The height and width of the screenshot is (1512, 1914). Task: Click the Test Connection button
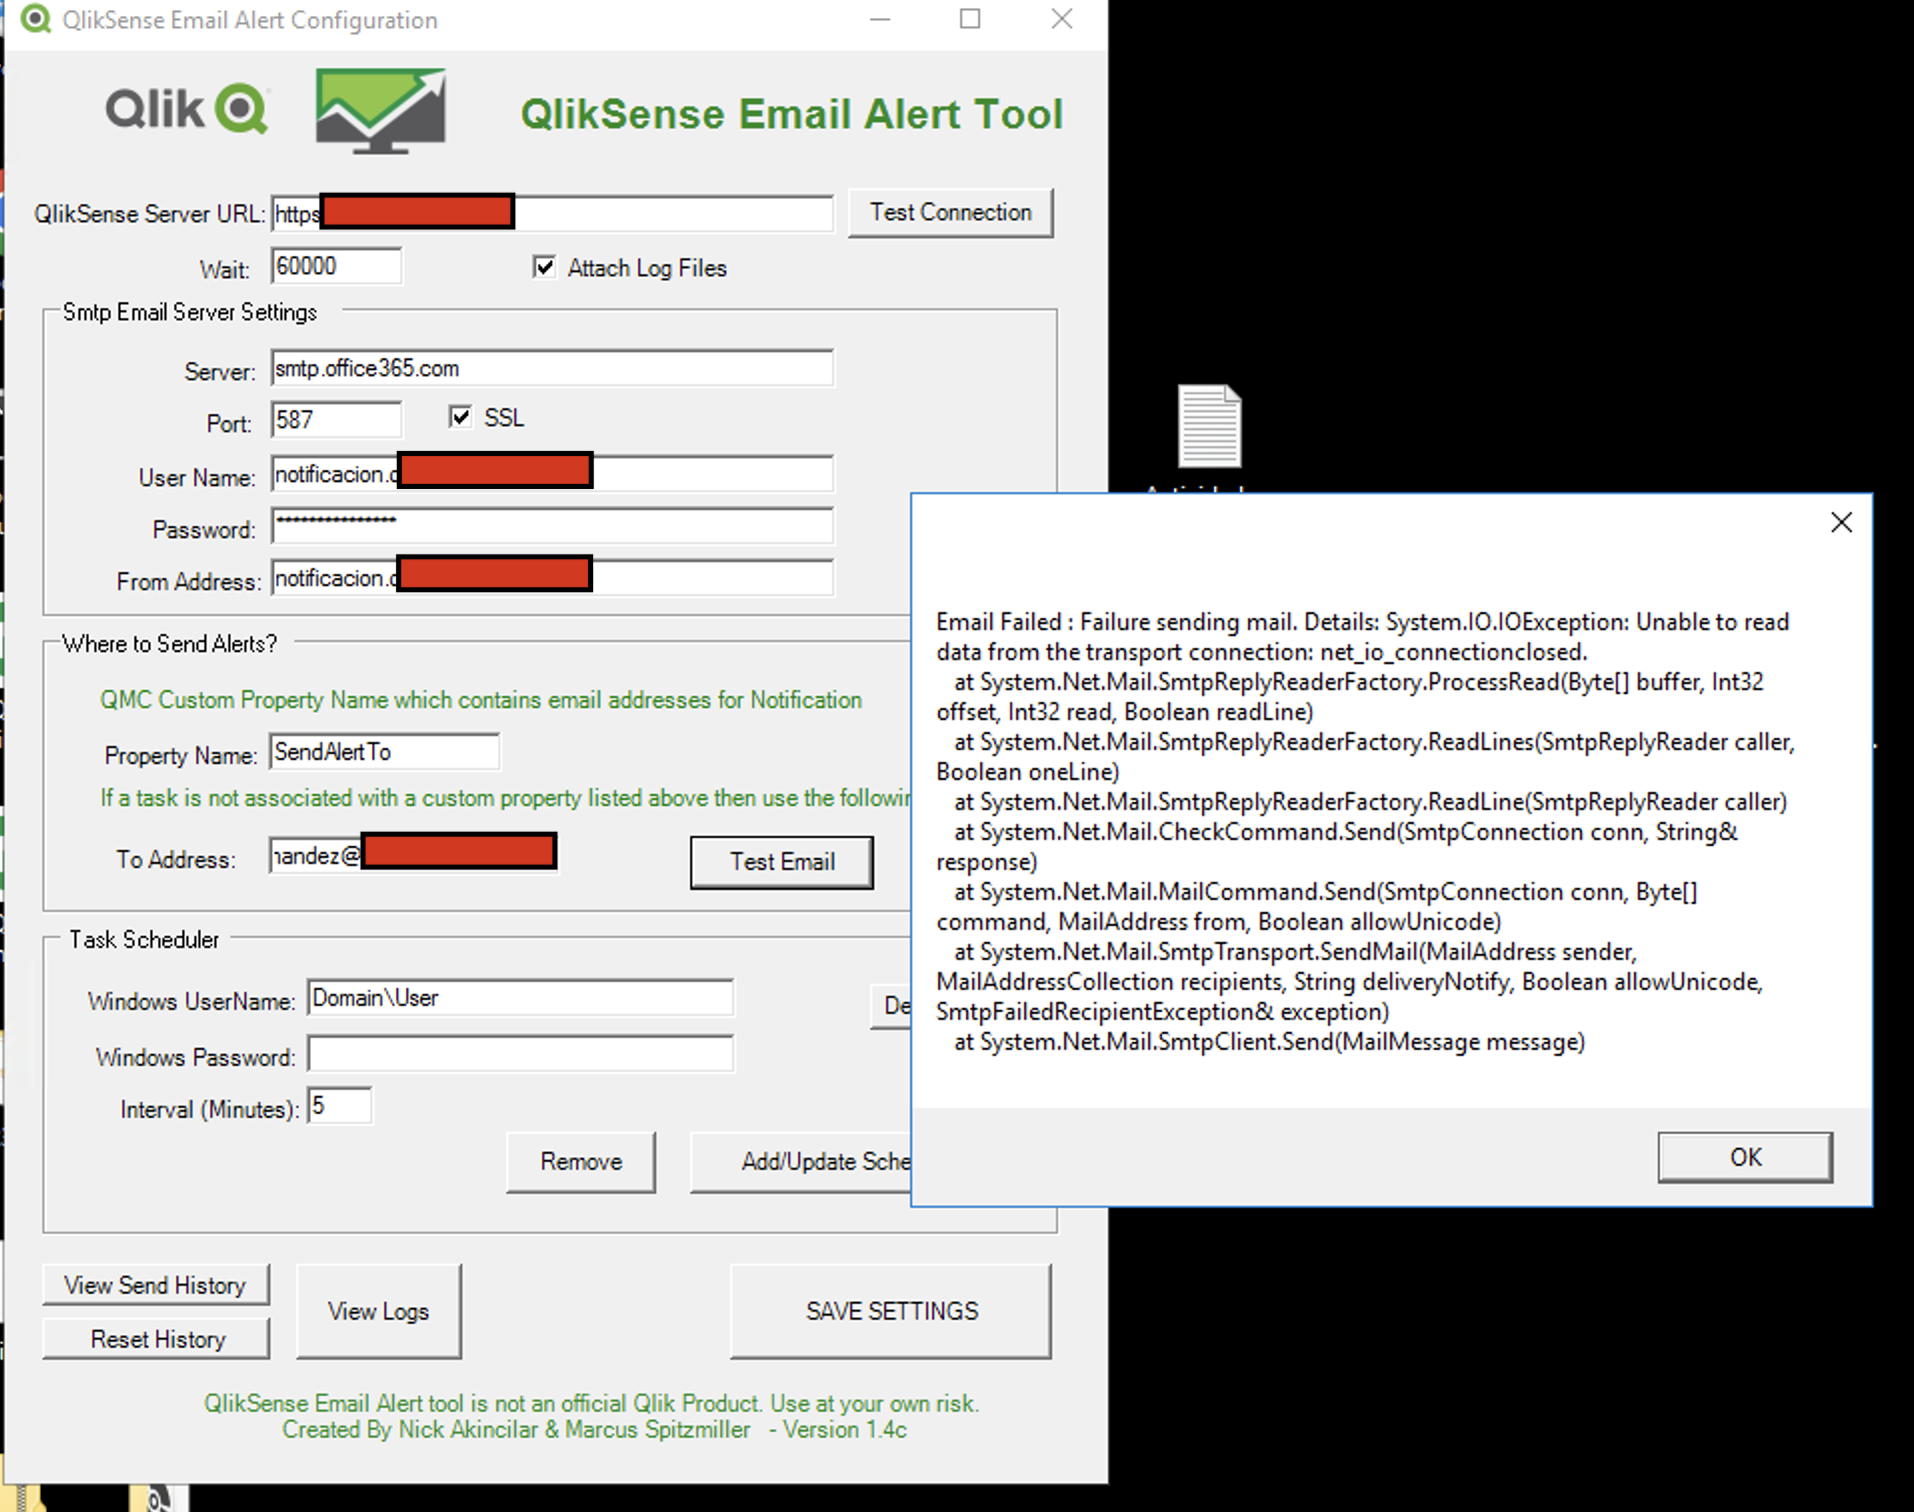(x=950, y=212)
